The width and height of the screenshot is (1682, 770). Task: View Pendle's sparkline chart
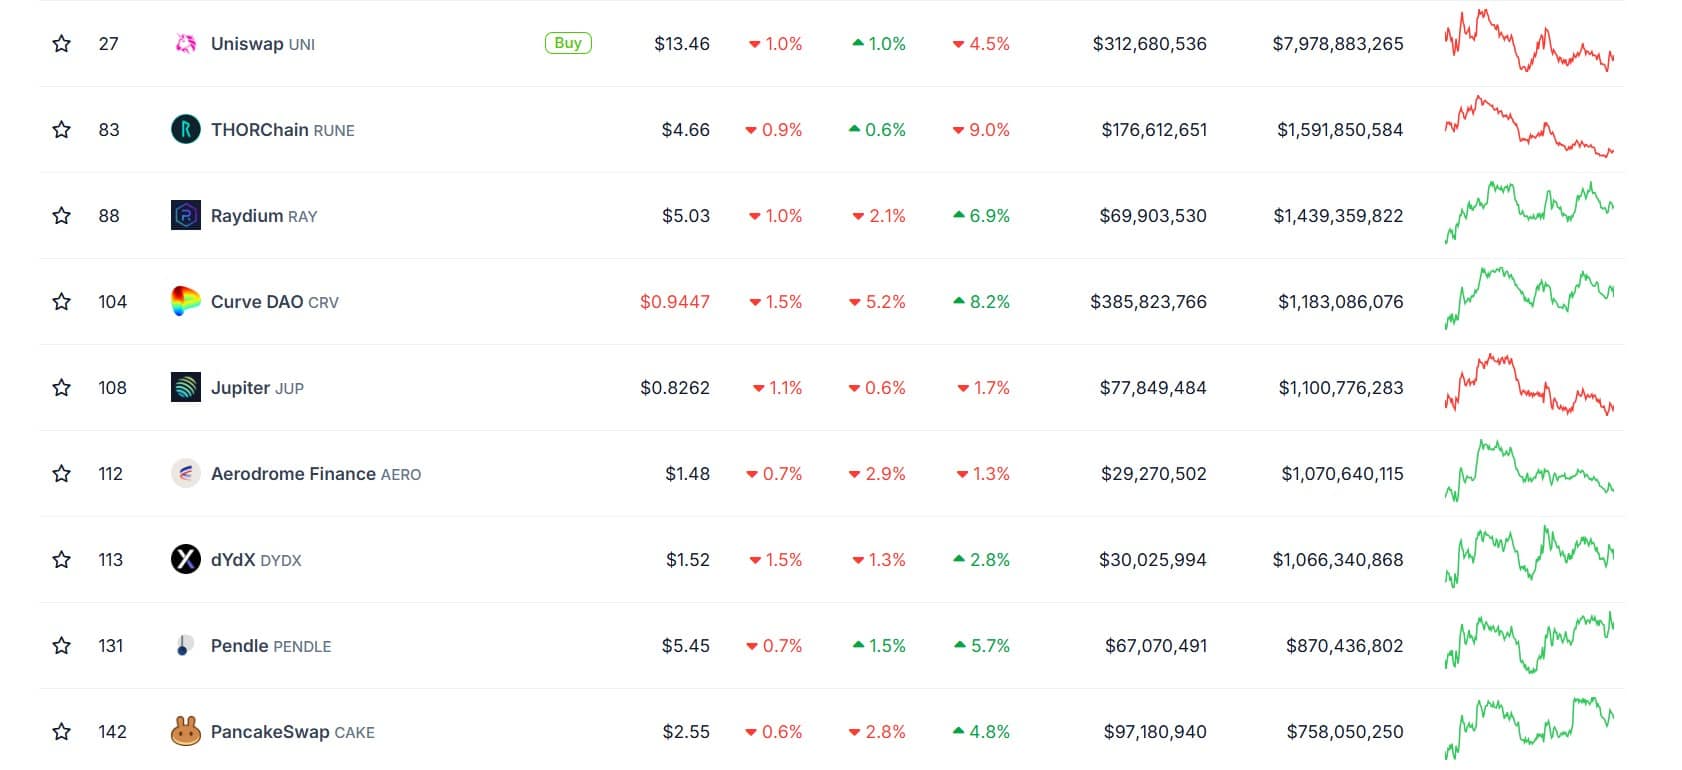(x=1529, y=642)
